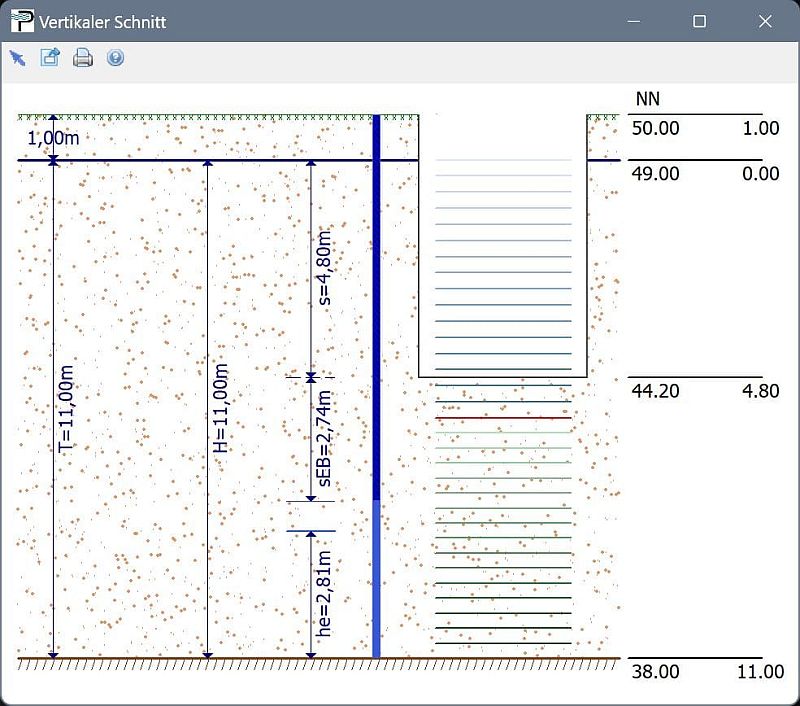Minimize the Vertikaler Schnitt window
Image resolution: width=800 pixels, height=706 pixels.
point(634,21)
